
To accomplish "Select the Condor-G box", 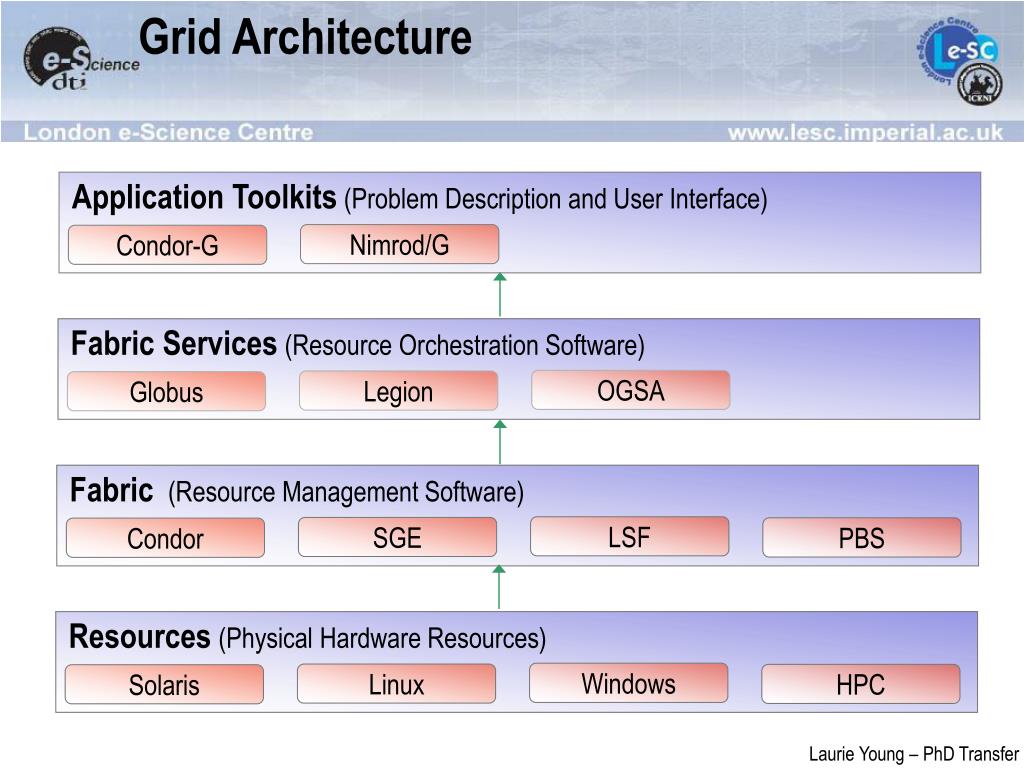I will 167,245.
